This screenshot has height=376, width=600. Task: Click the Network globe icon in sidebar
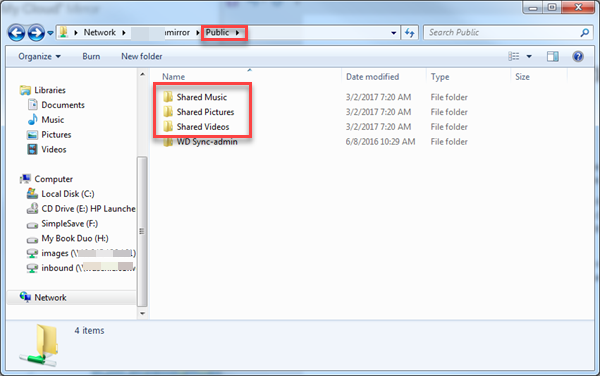pyautogui.click(x=25, y=297)
